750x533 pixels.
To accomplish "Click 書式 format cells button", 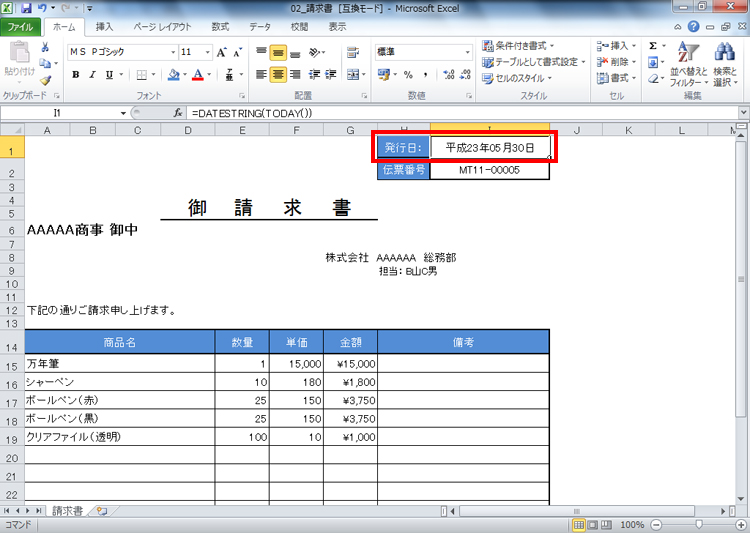I will click(616, 78).
